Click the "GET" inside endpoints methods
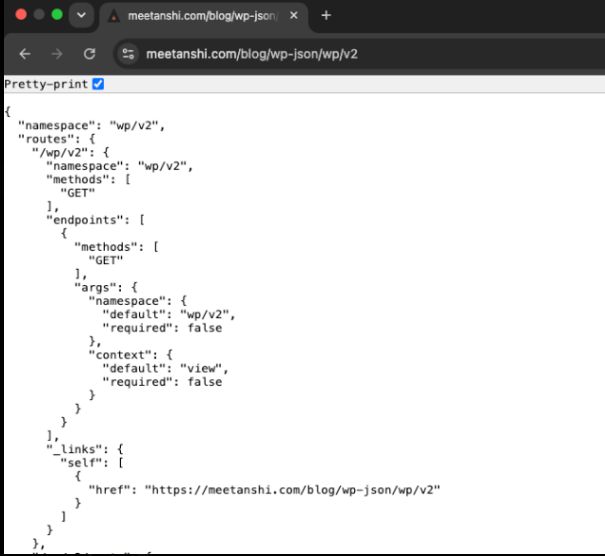This screenshot has width=605, height=556. 106,260
